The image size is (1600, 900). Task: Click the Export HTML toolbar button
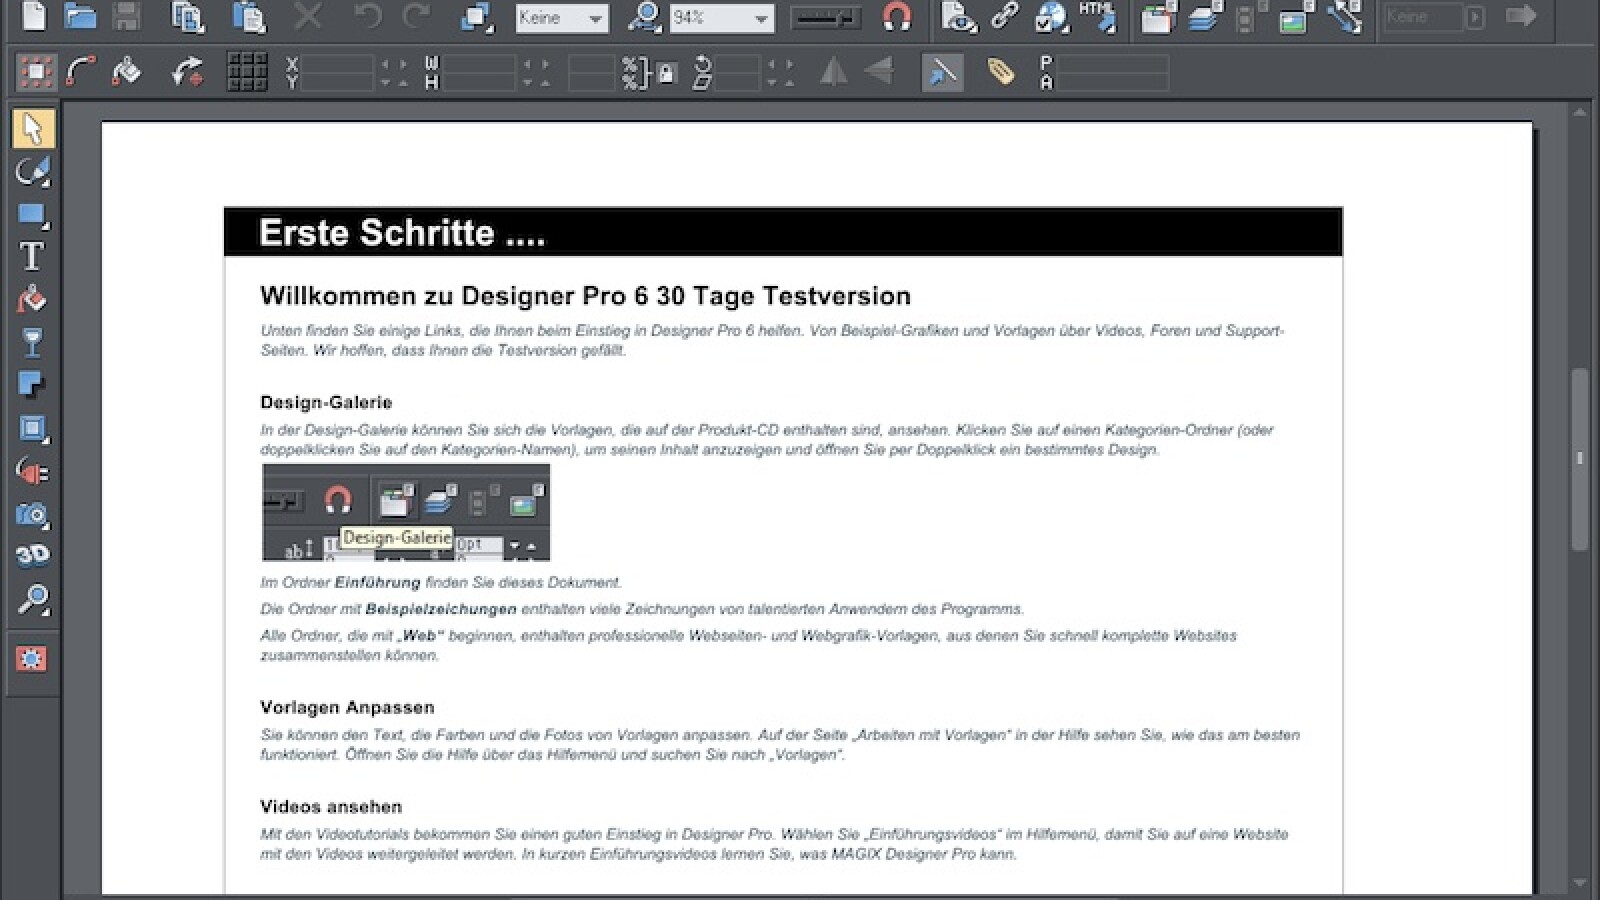point(1097,17)
